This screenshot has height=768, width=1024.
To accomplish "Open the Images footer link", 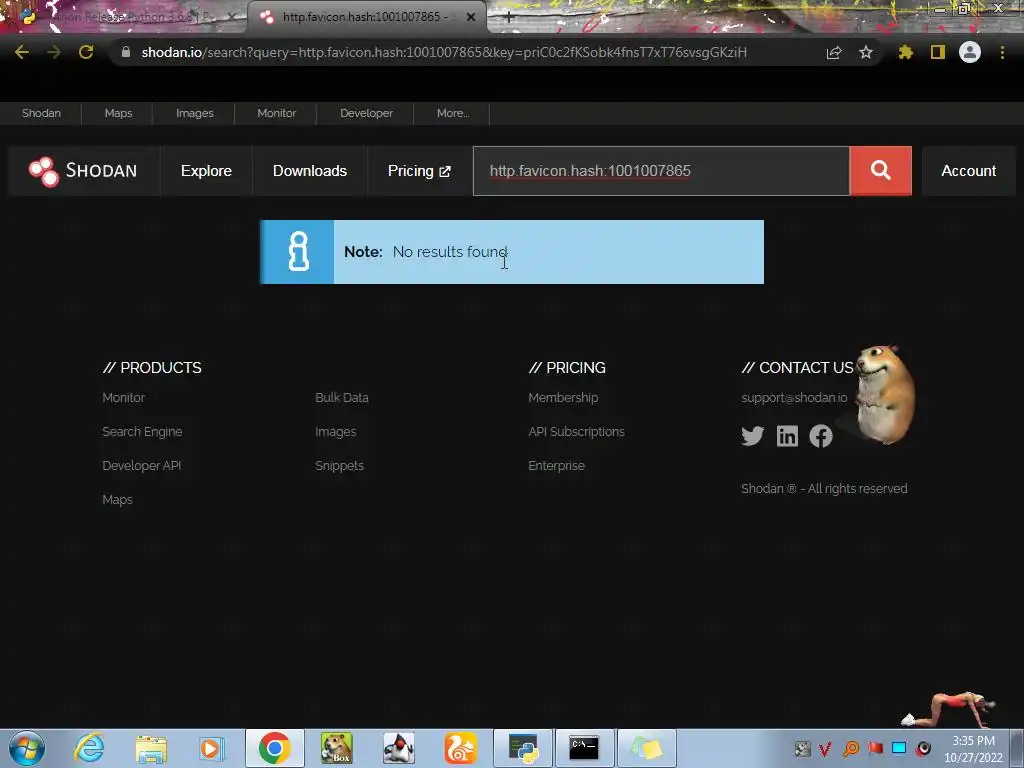I will pos(336,432).
